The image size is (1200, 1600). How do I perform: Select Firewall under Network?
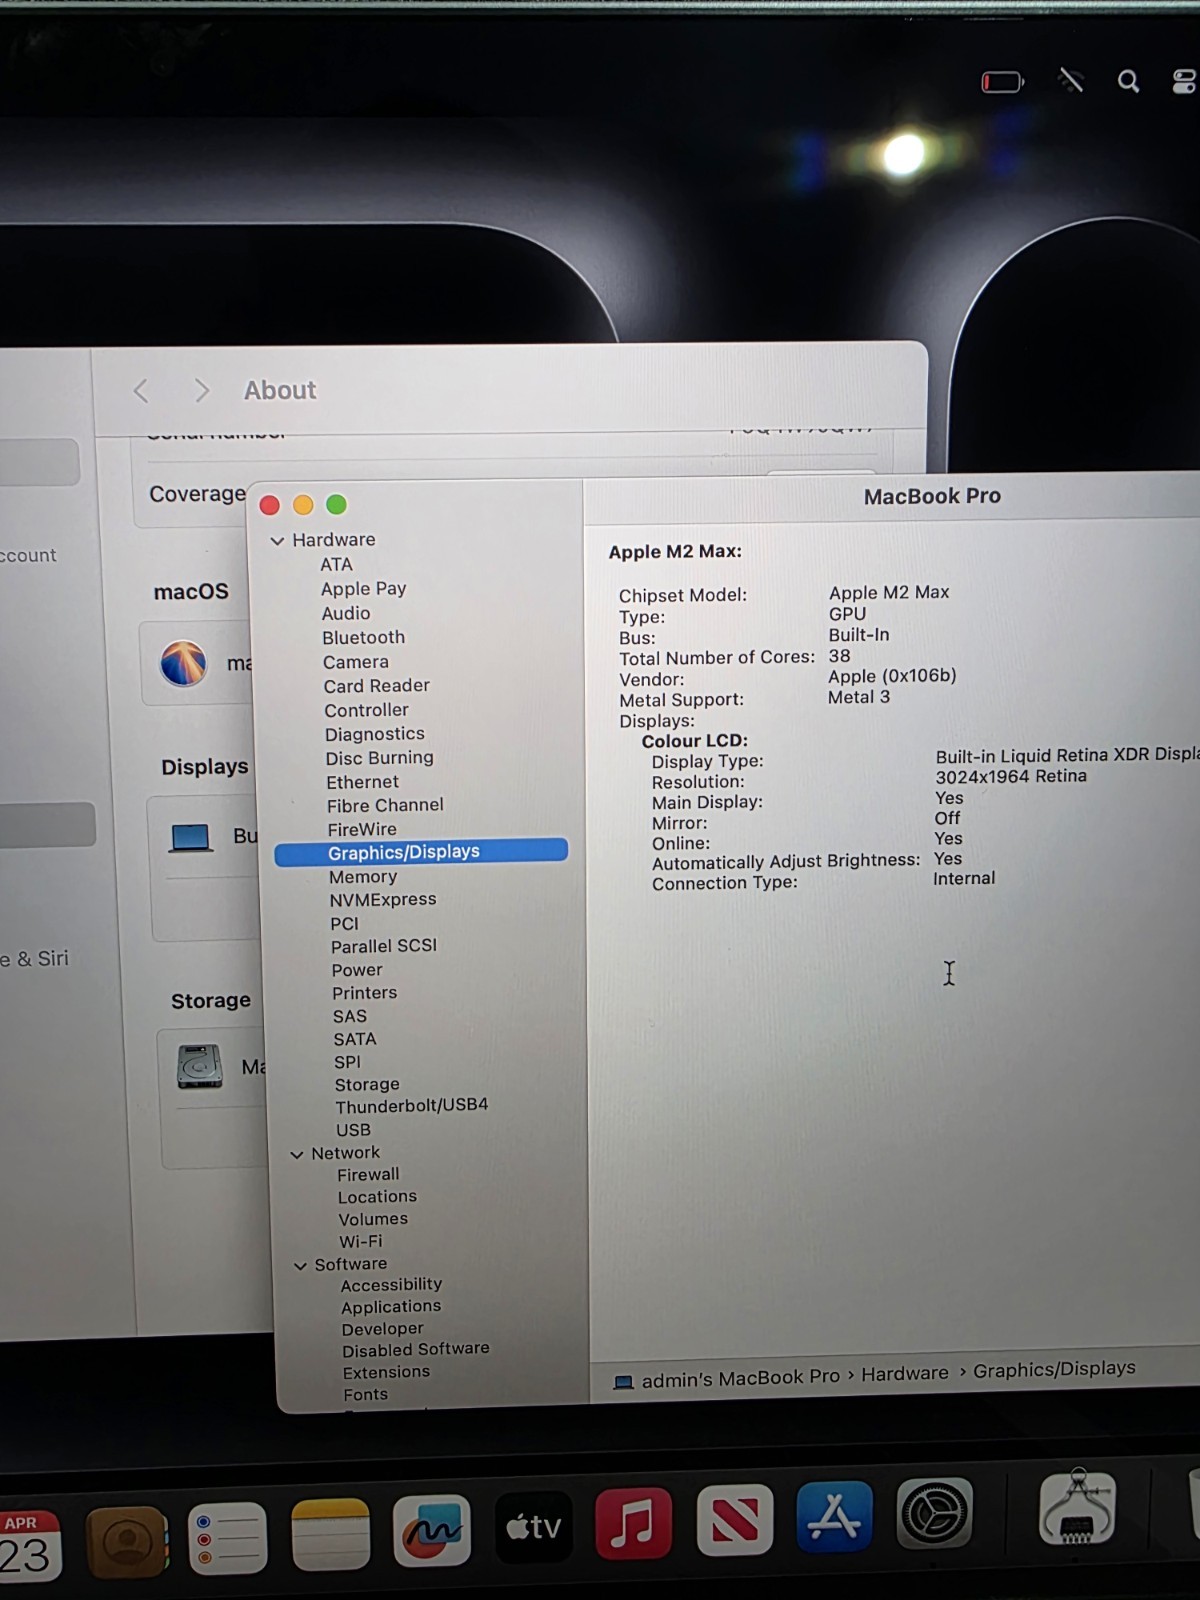coord(368,1175)
